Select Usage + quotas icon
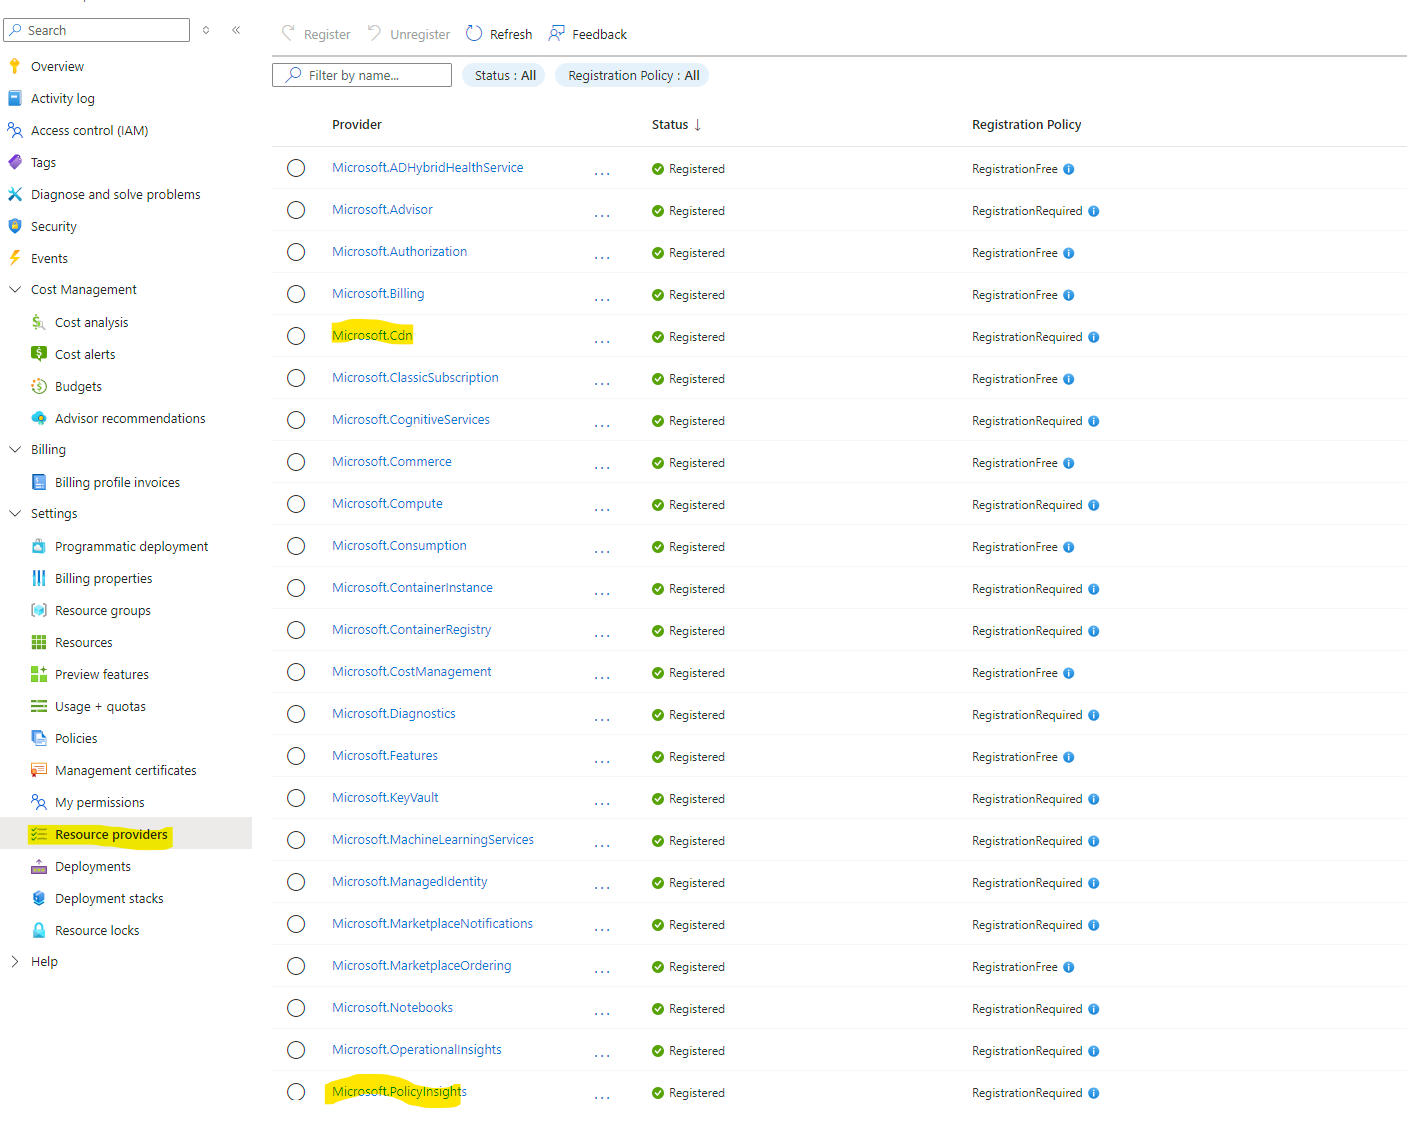 coord(39,706)
